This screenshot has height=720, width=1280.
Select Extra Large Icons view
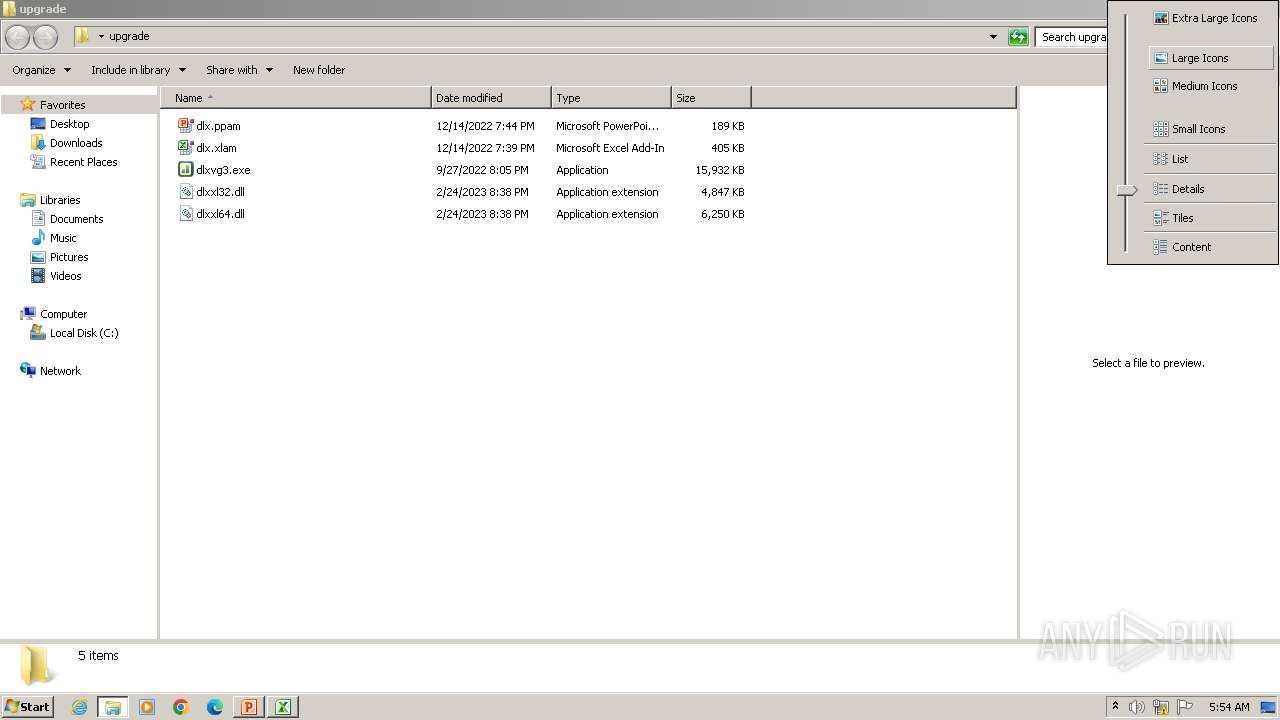pos(1206,18)
